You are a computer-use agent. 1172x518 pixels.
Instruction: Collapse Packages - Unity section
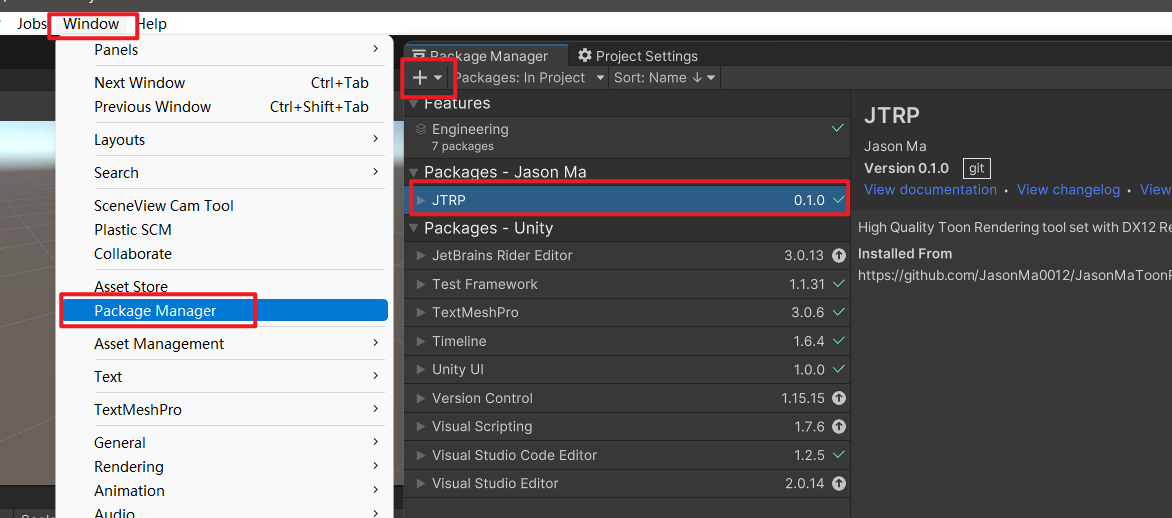(414, 228)
